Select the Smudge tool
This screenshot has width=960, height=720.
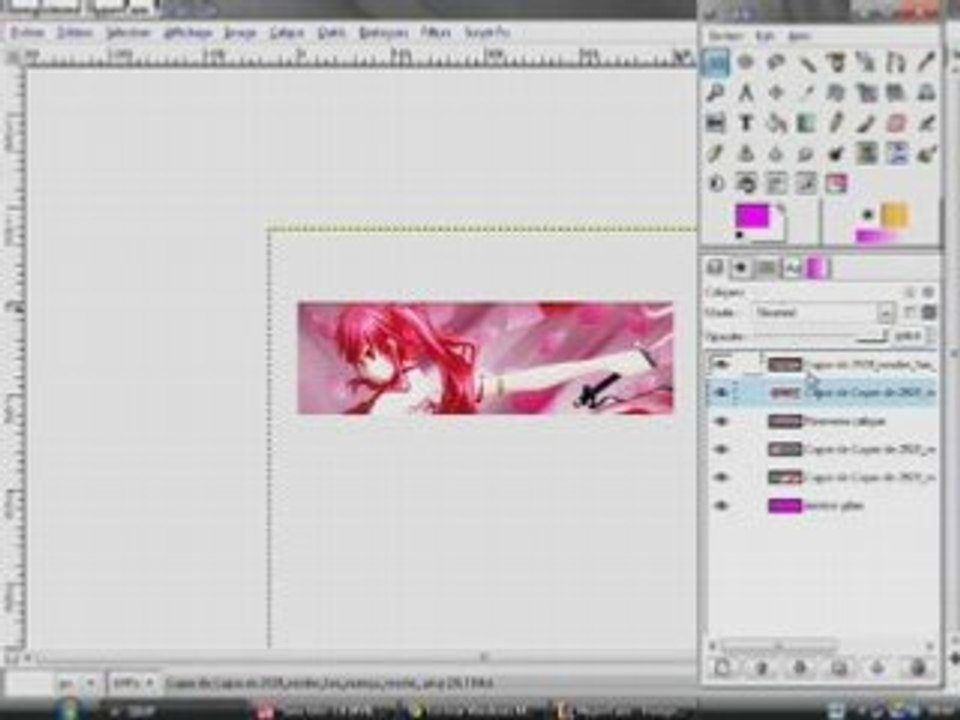tap(806, 153)
